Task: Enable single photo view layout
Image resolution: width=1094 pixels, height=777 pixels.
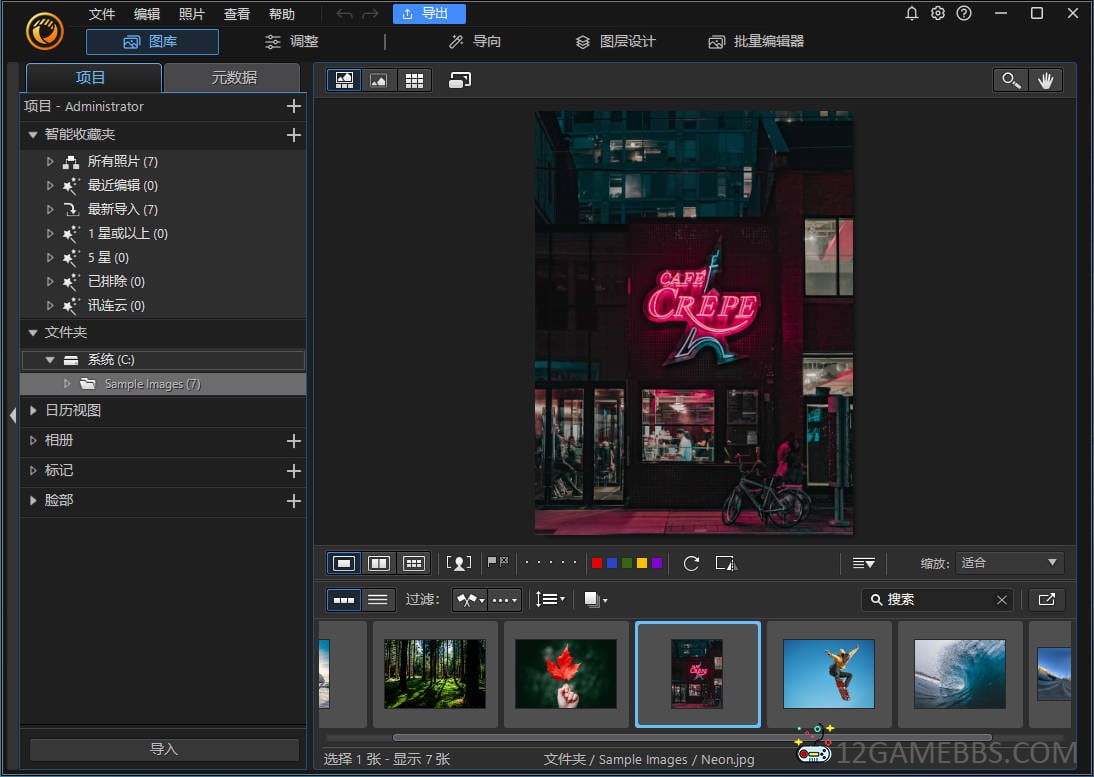Action: pyautogui.click(x=344, y=563)
